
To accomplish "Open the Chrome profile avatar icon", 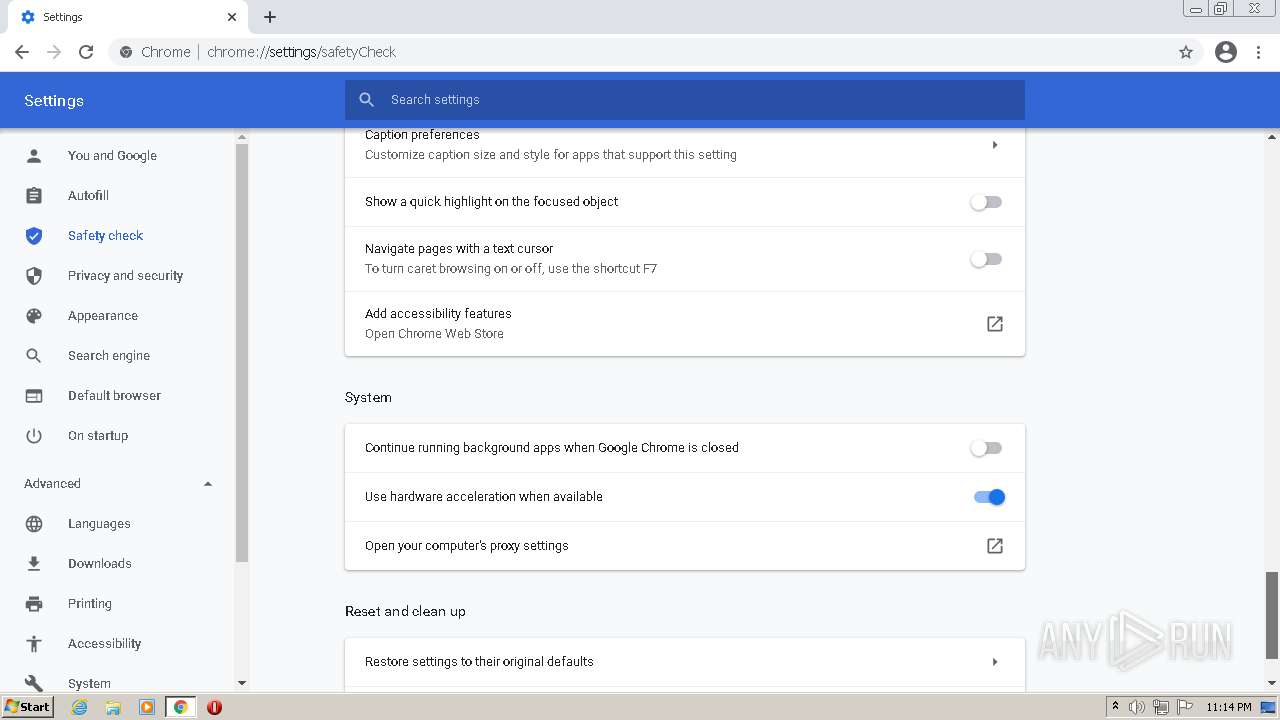I will (1226, 52).
